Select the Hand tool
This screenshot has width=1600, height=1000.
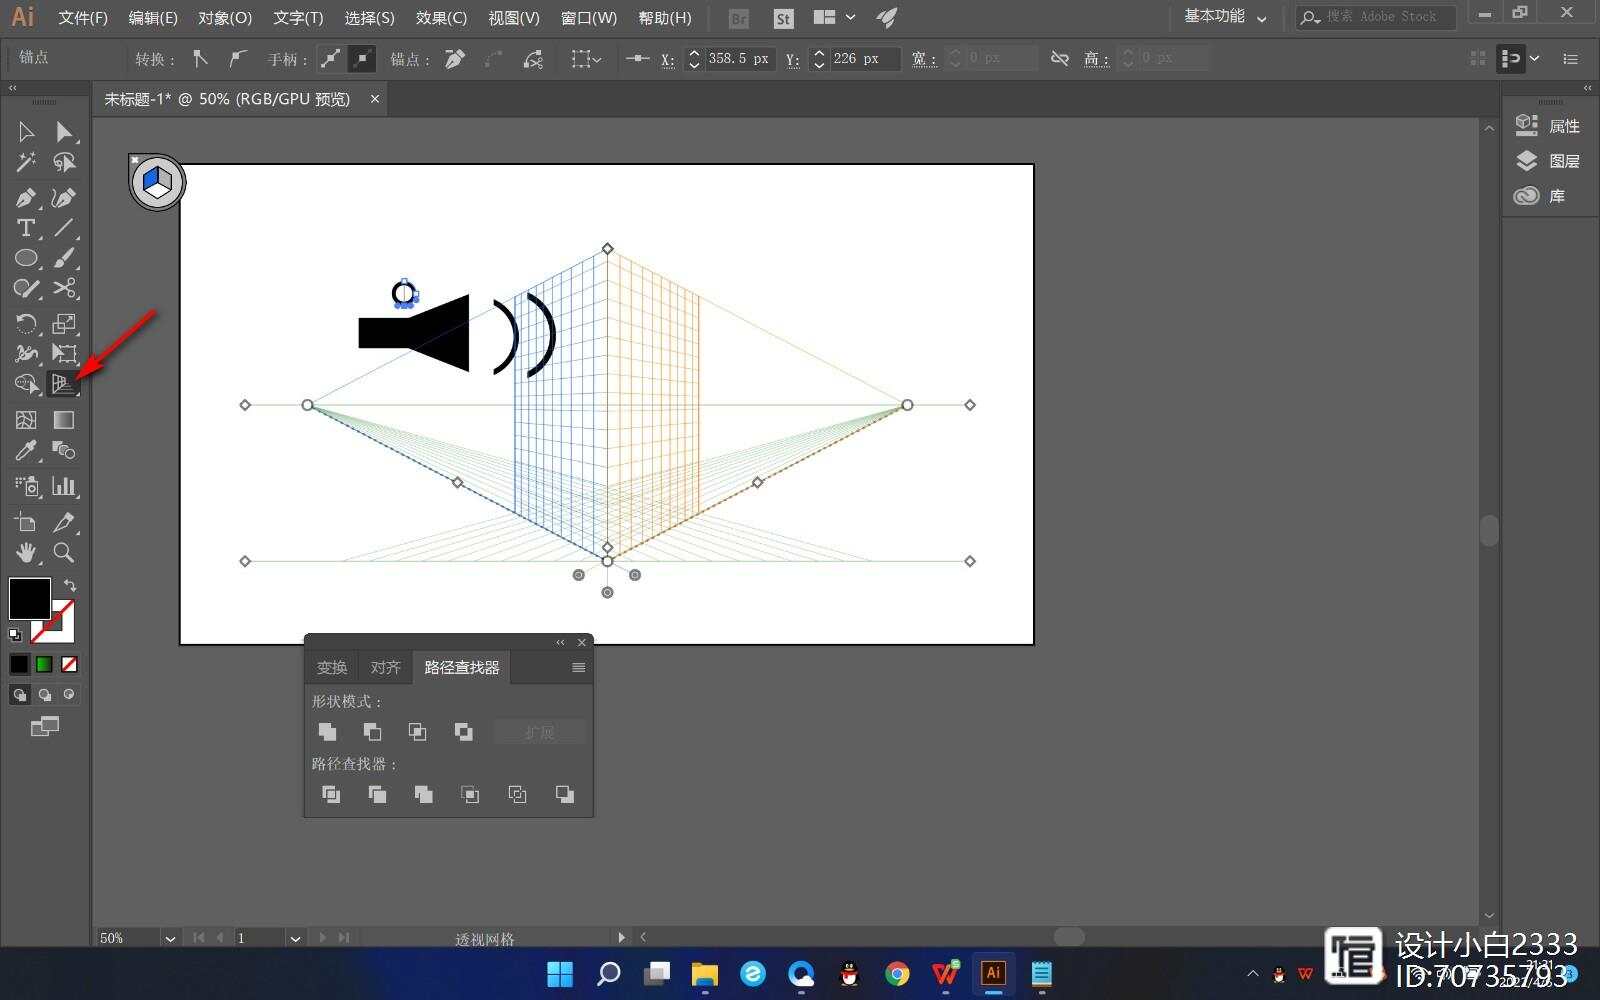(x=26, y=552)
